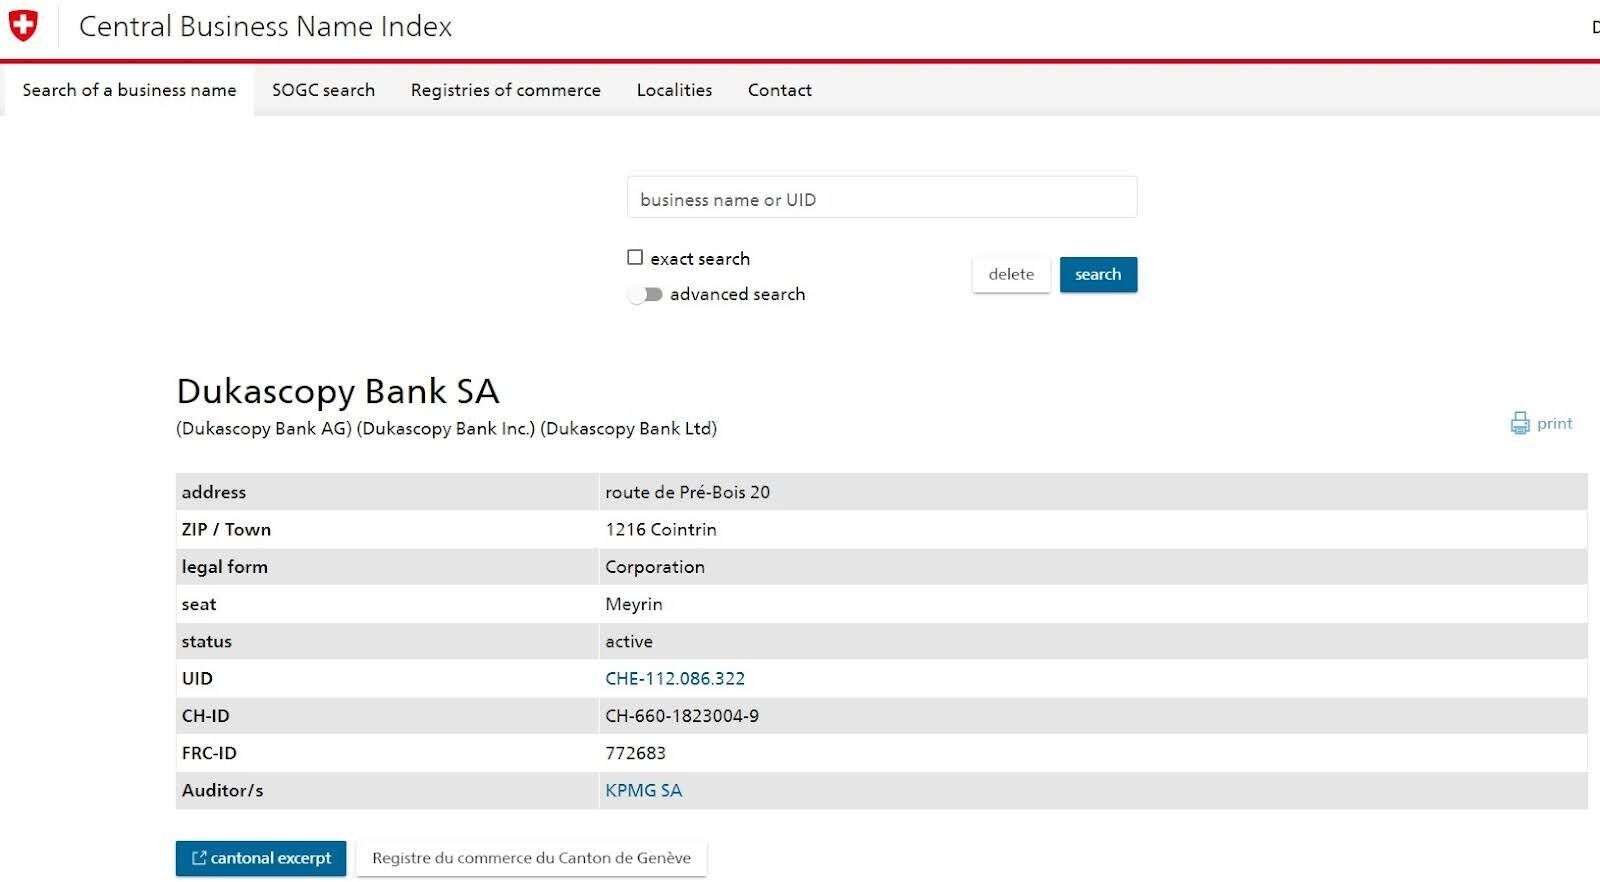Click the FRC-ID row label
1600x882 pixels.
click(x=209, y=753)
